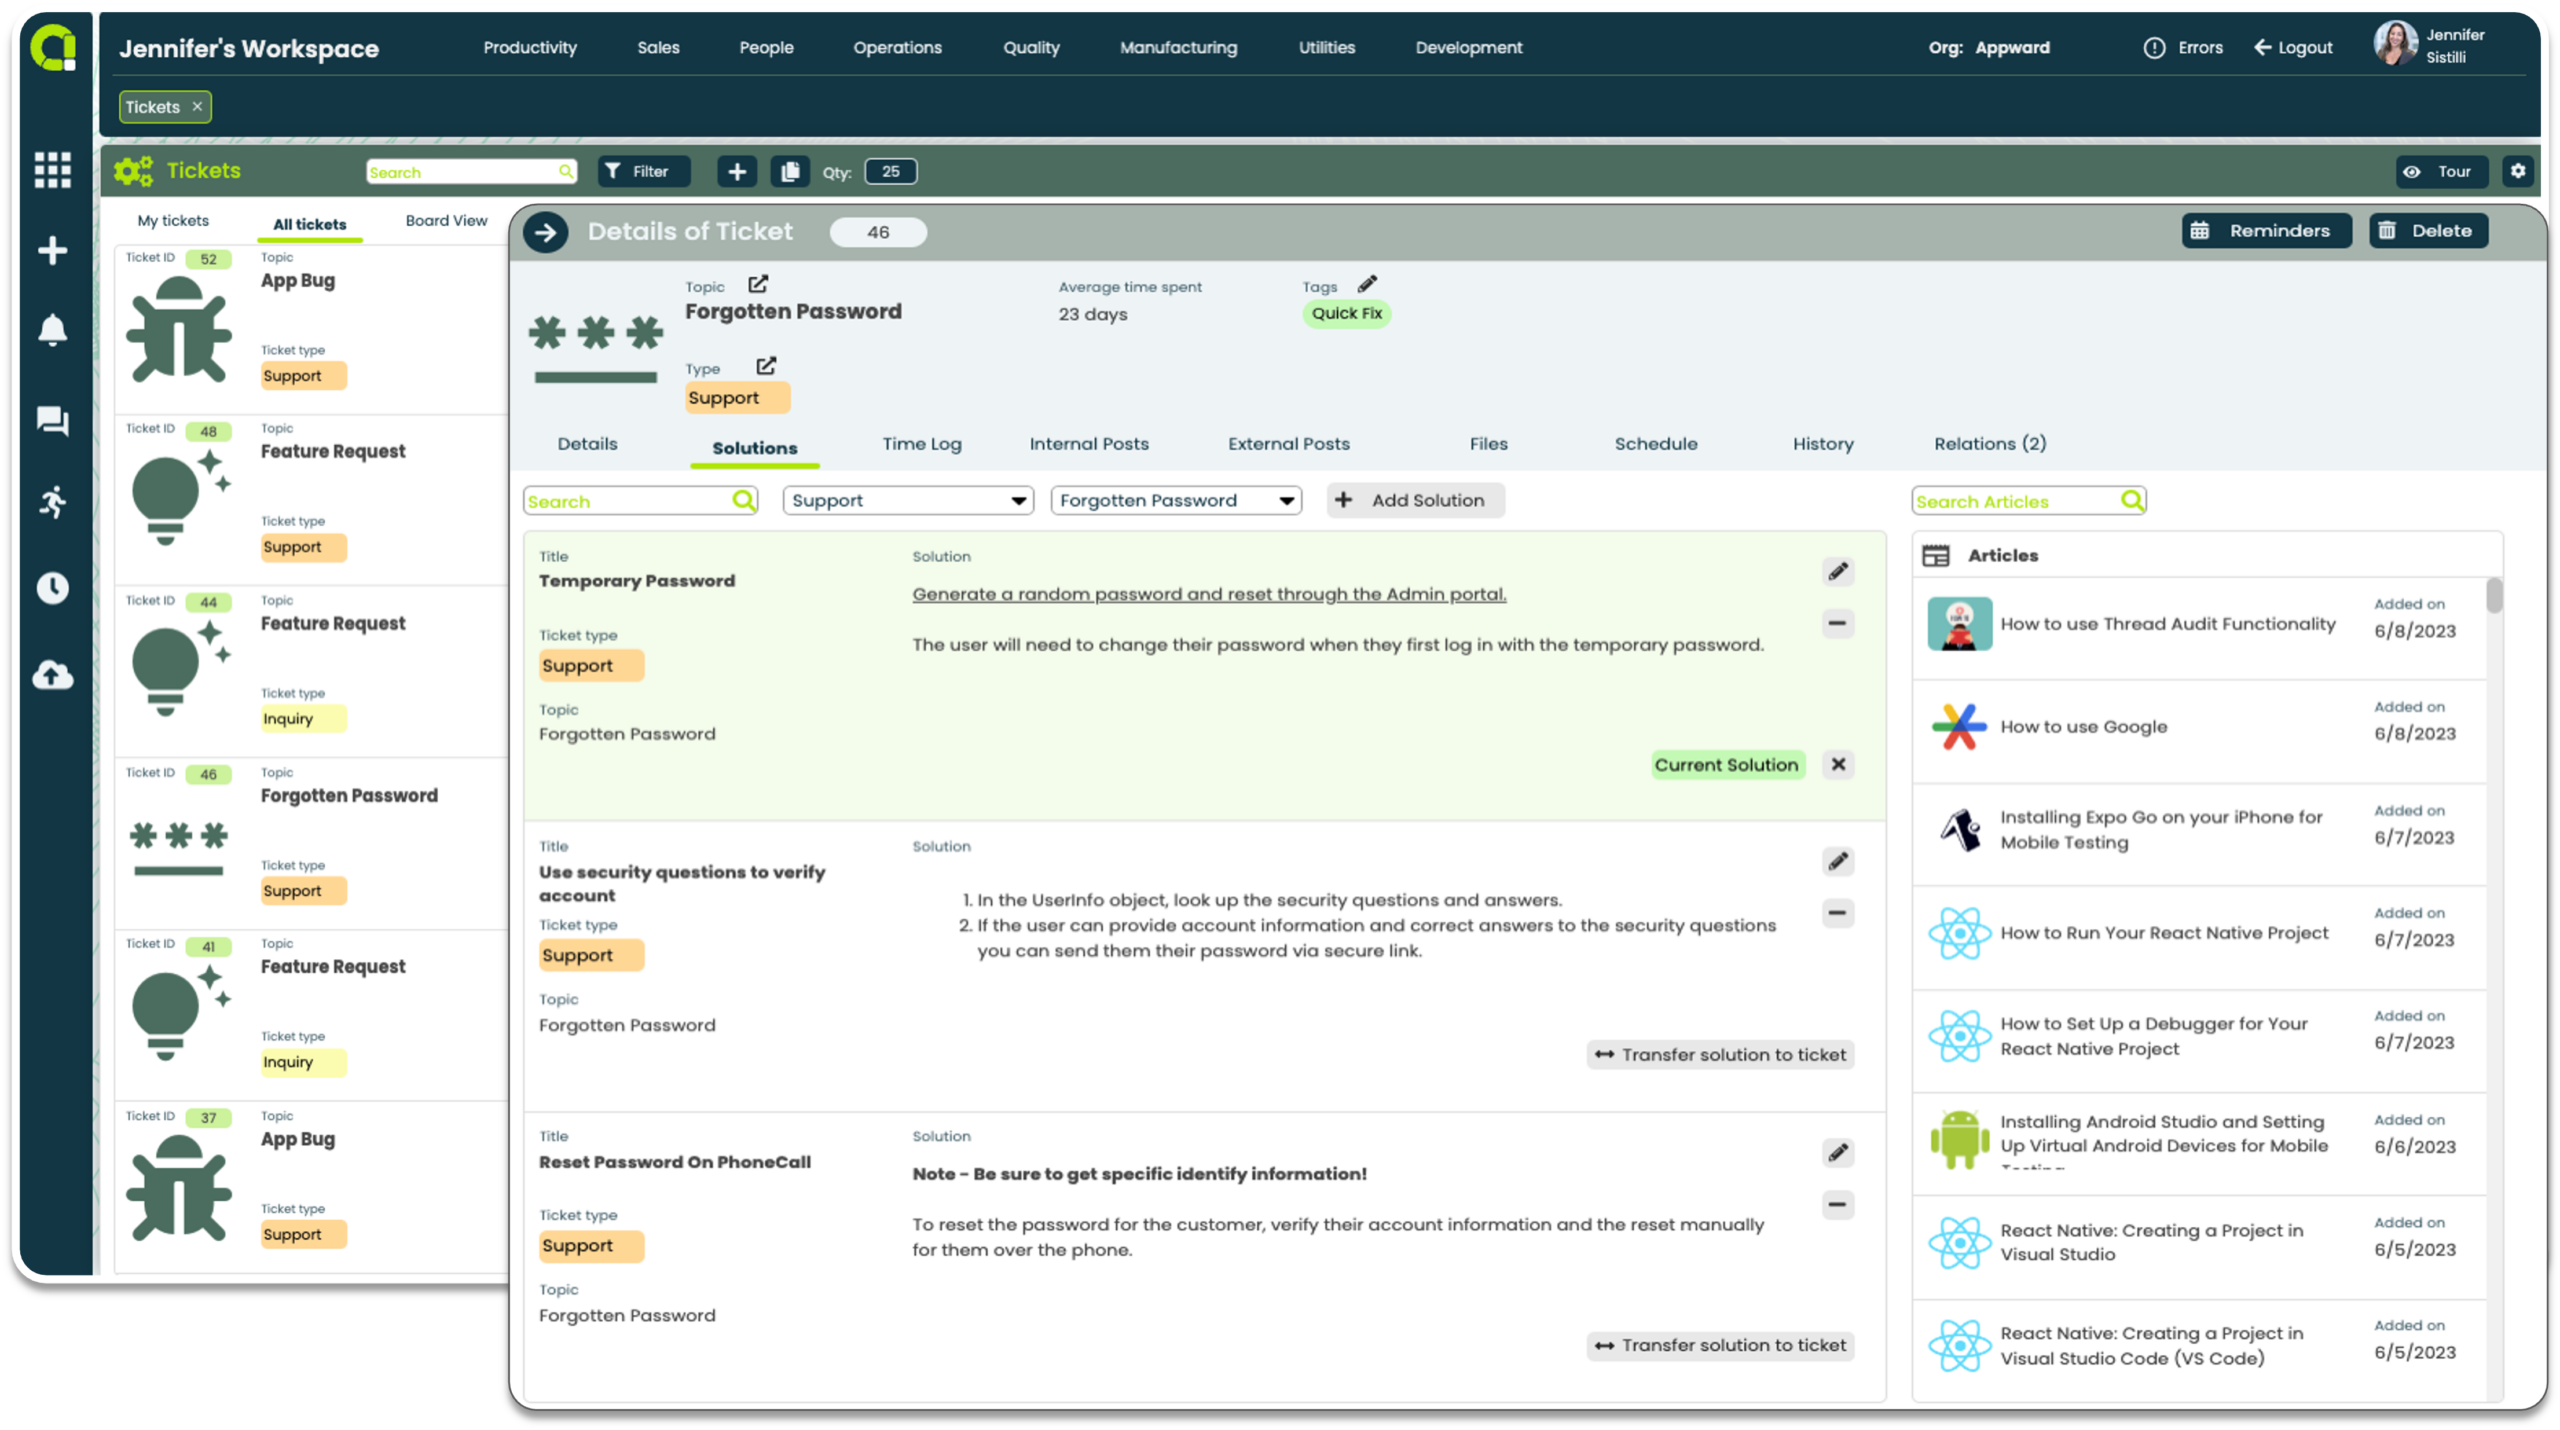
Task: Open the Files tab
Action: pos(1487,444)
